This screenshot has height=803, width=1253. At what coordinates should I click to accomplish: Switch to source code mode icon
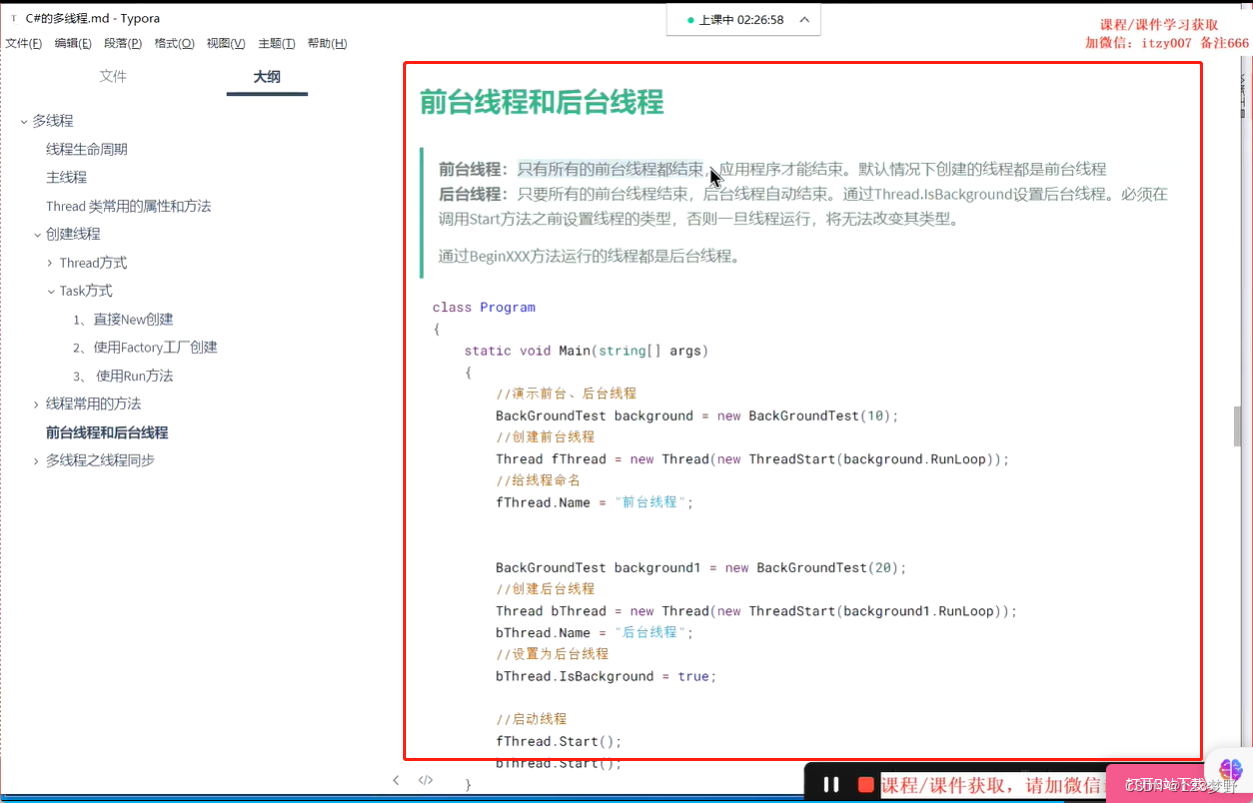pos(425,780)
